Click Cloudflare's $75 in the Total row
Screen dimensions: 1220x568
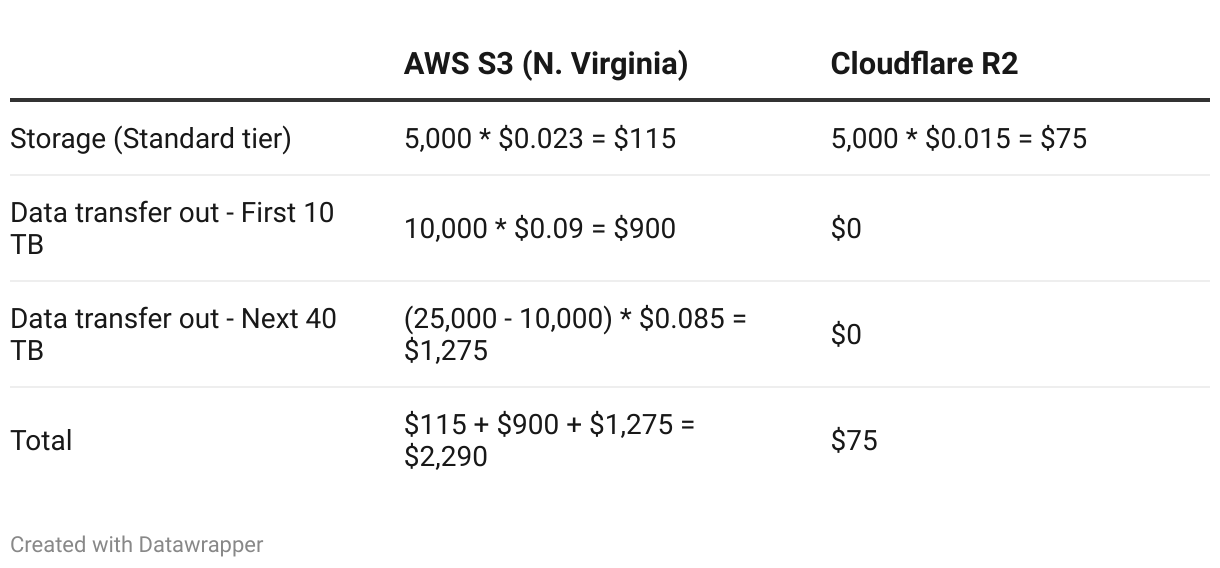tap(854, 440)
